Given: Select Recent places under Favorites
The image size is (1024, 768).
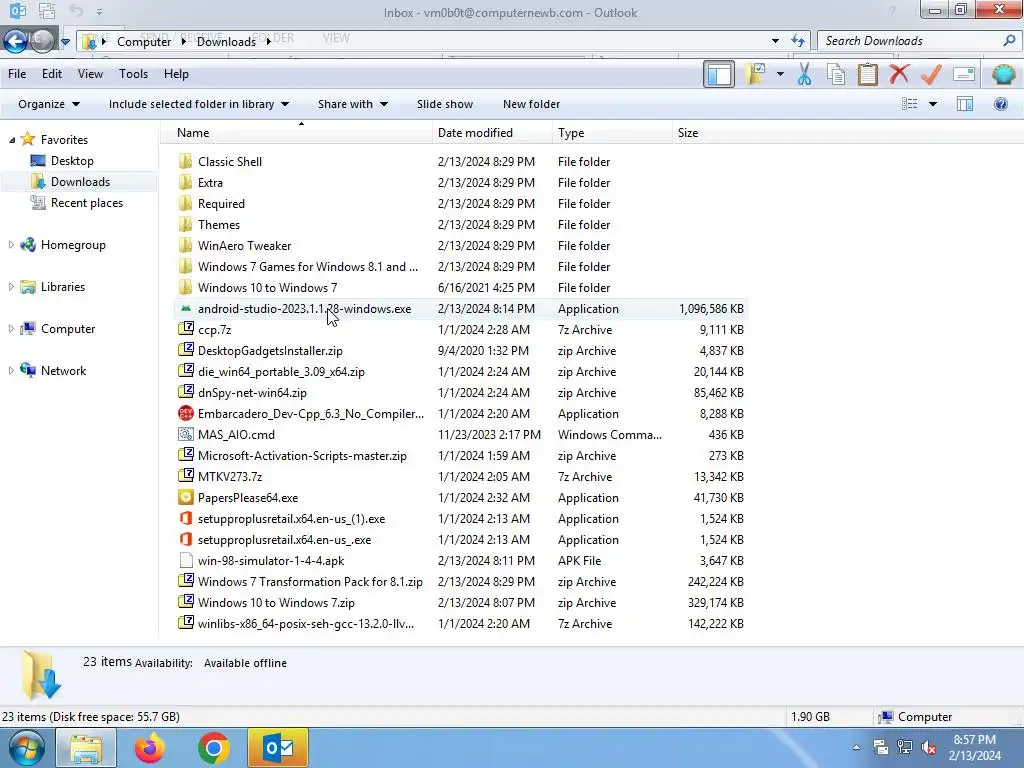Looking at the screenshot, I should (x=87, y=202).
